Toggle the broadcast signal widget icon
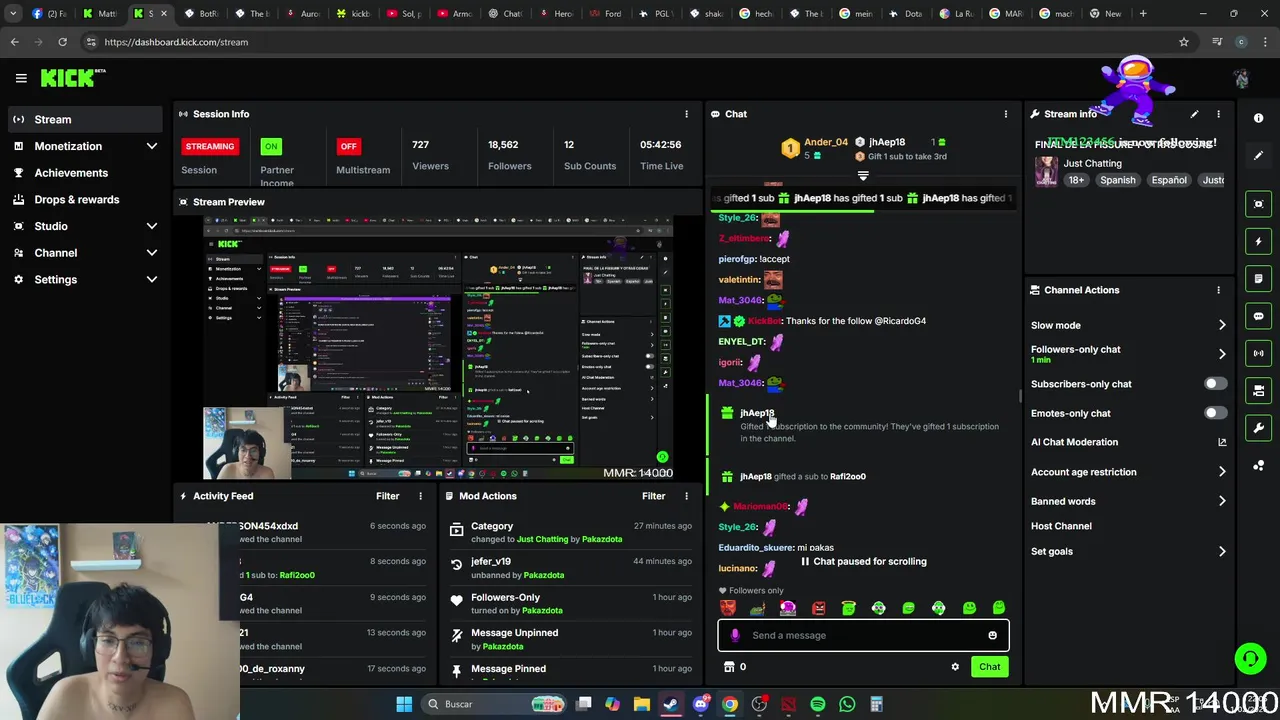Image resolution: width=1280 pixels, height=720 pixels. click(x=1258, y=353)
